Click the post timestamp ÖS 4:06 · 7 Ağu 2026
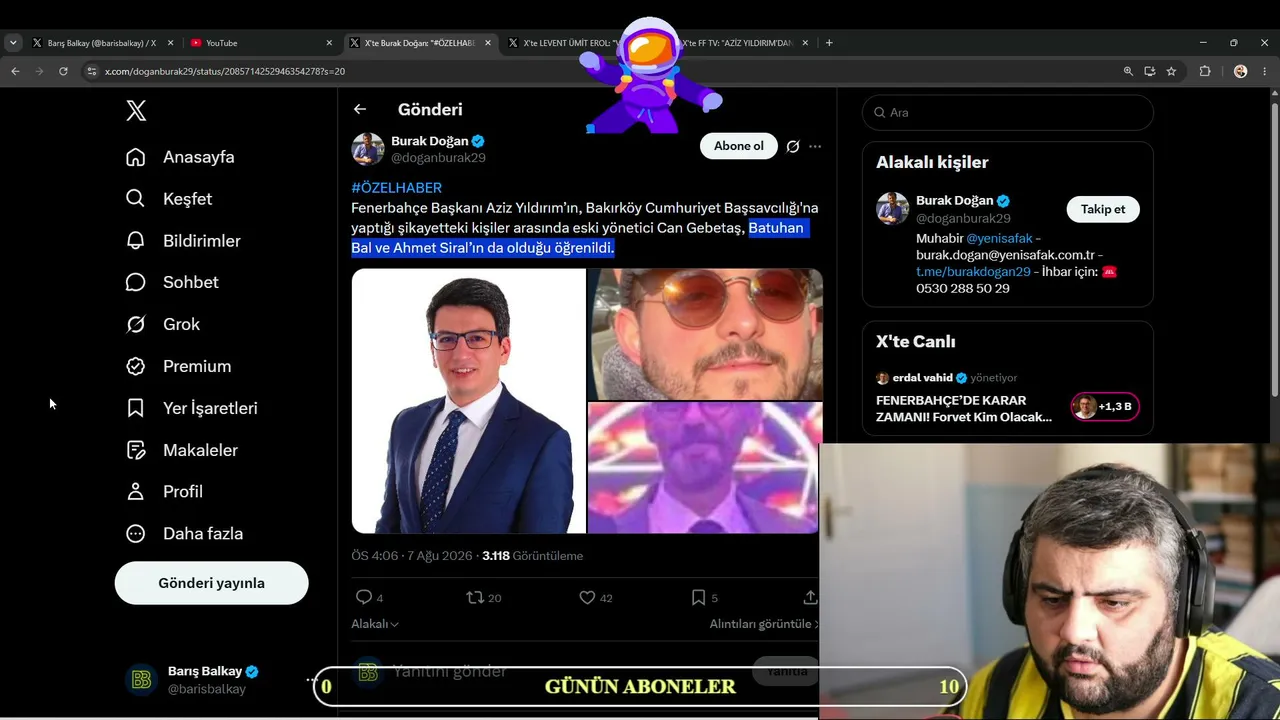 (413, 555)
